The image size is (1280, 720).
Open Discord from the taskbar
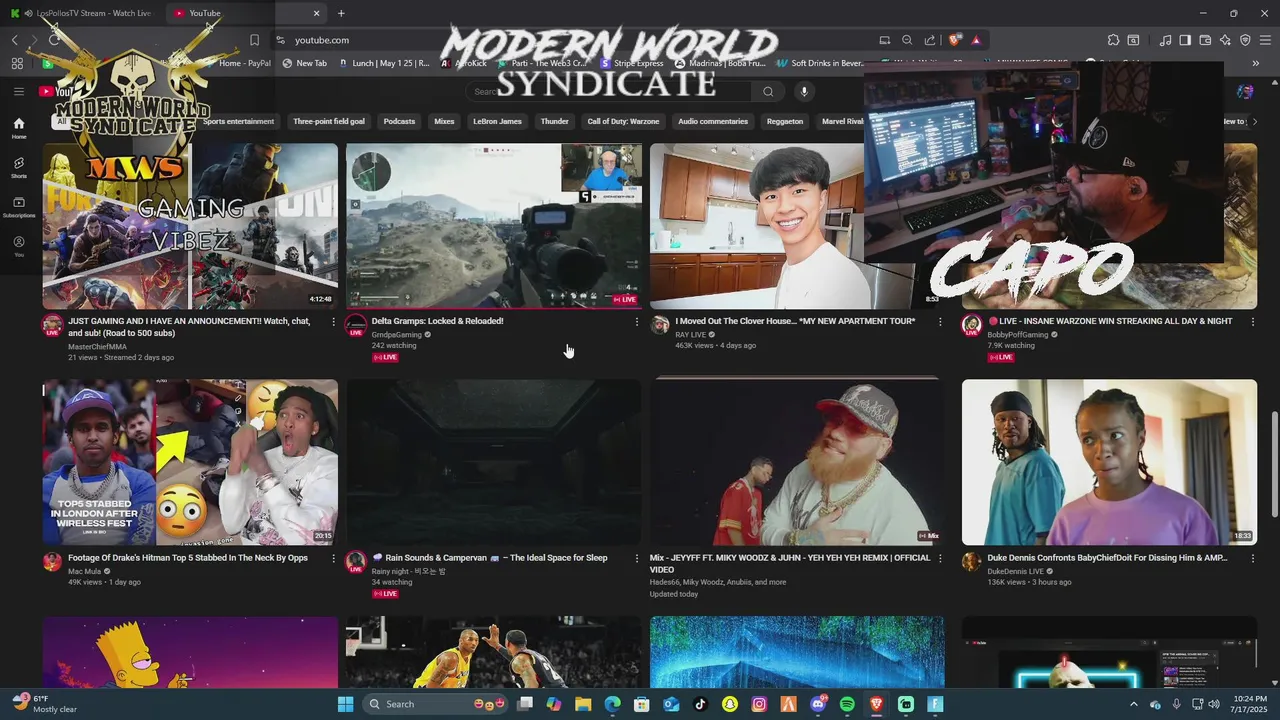pyautogui.click(x=818, y=704)
